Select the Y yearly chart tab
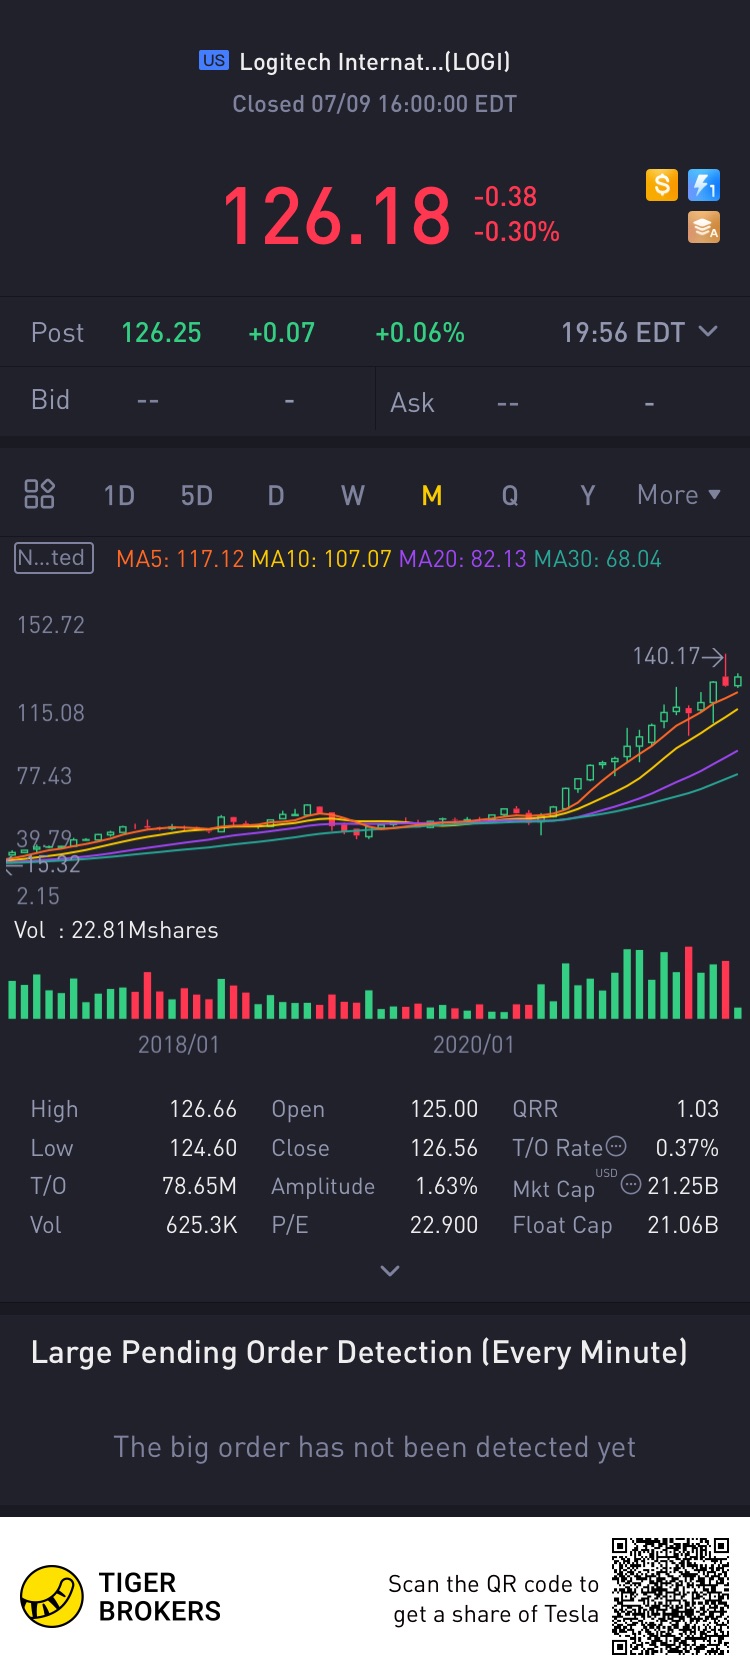The height and width of the screenshot is (1677, 750). pyautogui.click(x=588, y=496)
